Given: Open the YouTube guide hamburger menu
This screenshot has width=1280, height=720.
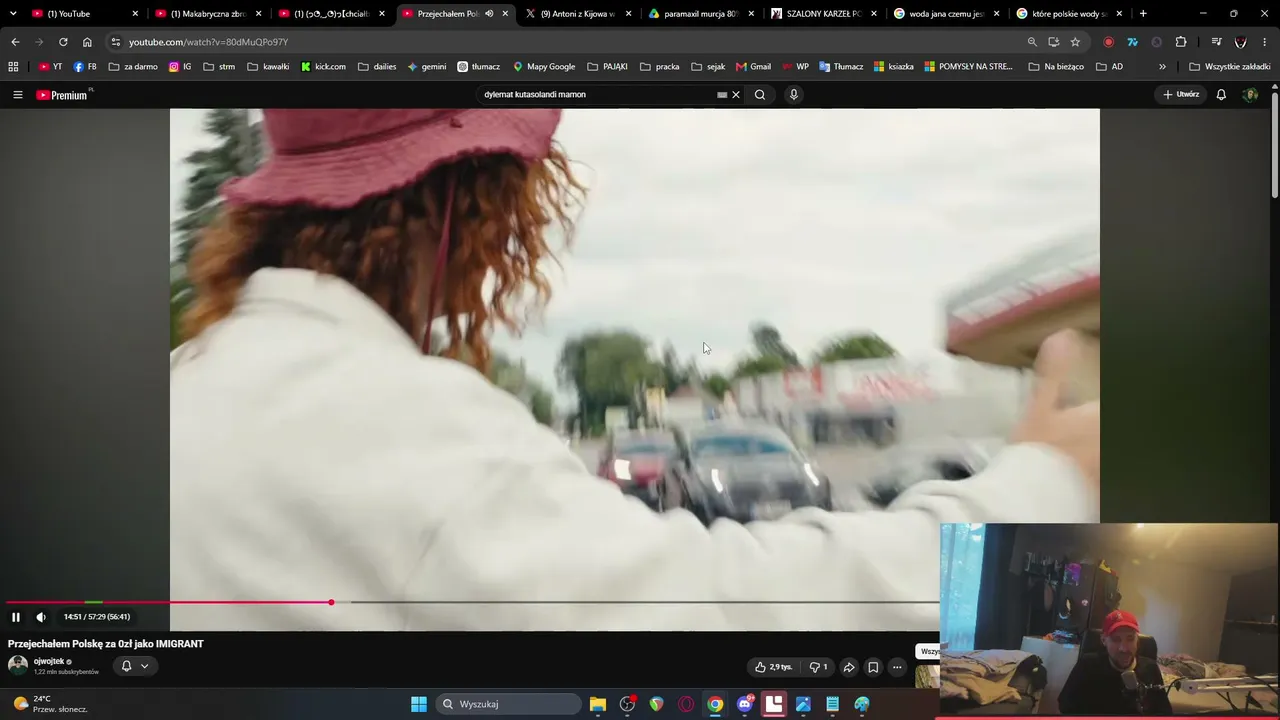Looking at the screenshot, I should pos(17,95).
